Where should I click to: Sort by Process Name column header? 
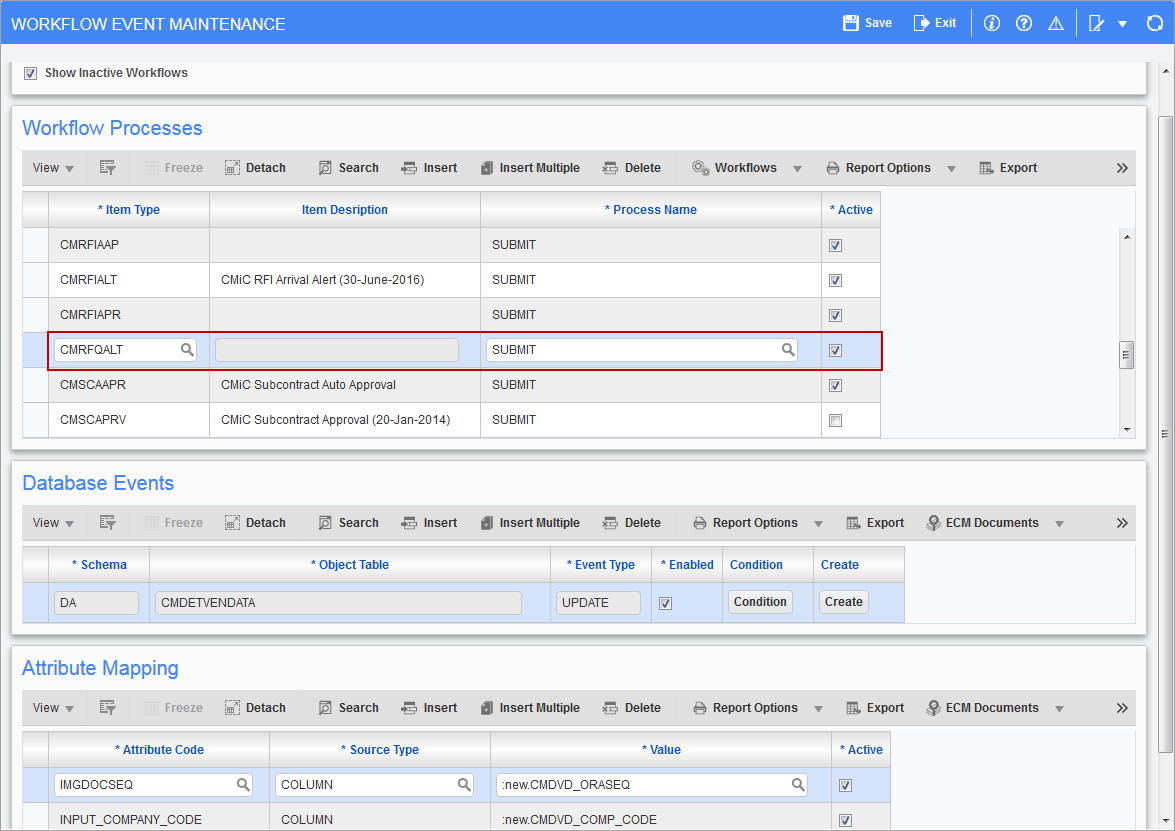[x=650, y=210]
